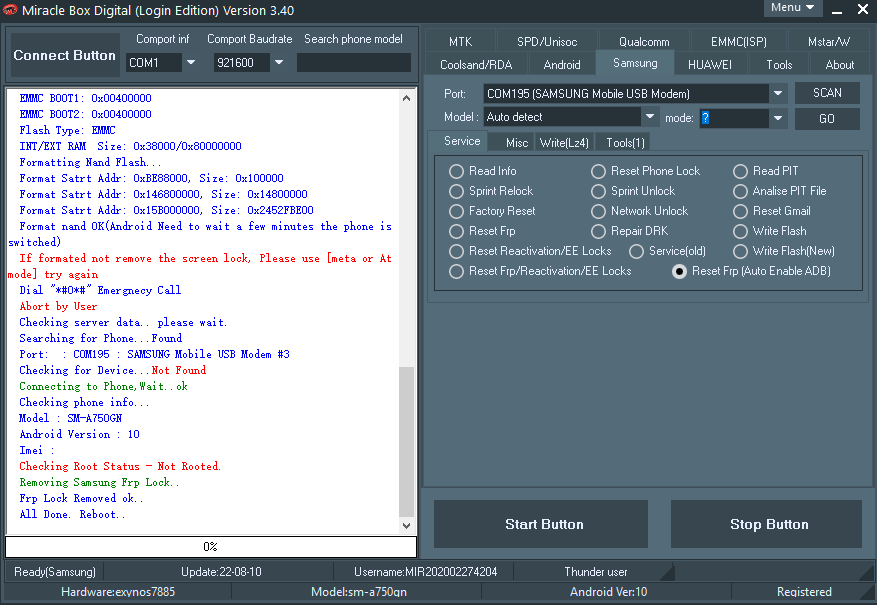Select the Tools(1) sub-tab
Image resolution: width=877 pixels, height=605 pixels.
[x=625, y=143]
